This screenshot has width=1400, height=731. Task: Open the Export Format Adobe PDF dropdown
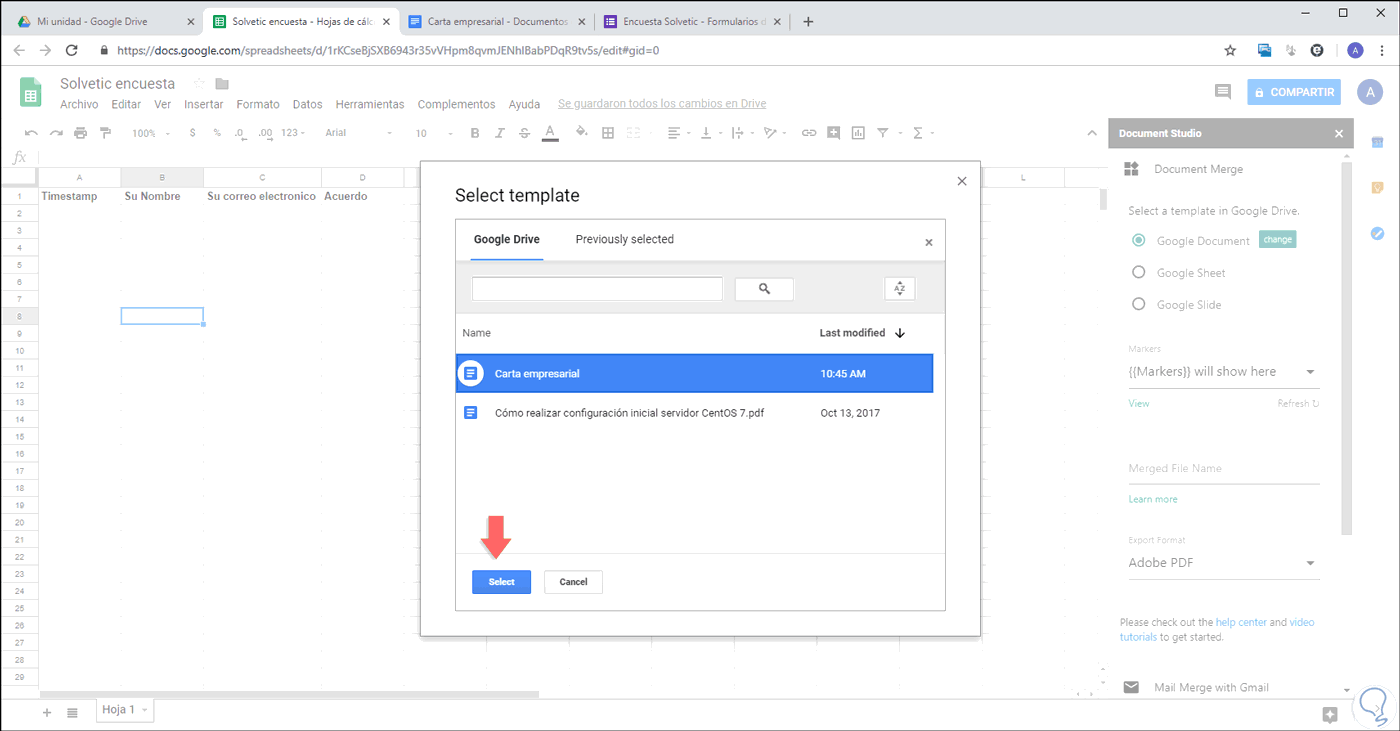click(x=1224, y=563)
